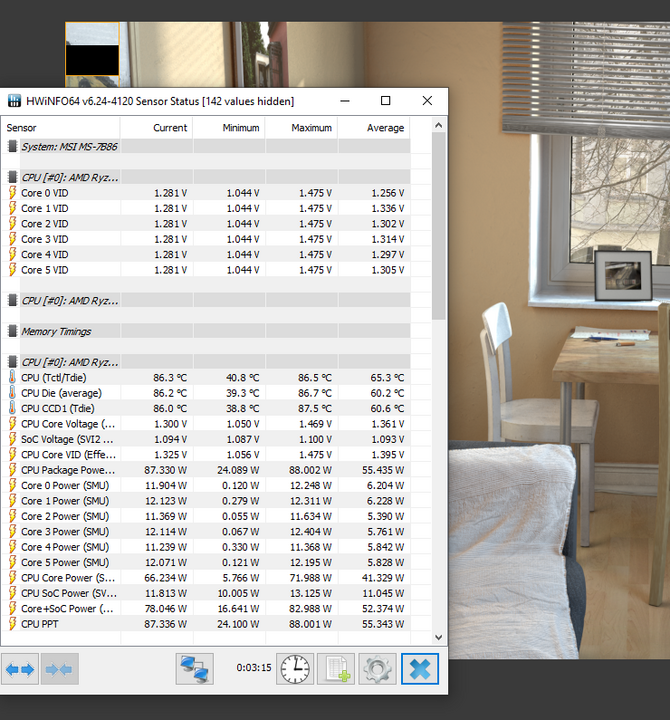Open sensor settings gear button
Viewport: 670px width, 720px height.
(x=377, y=669)
